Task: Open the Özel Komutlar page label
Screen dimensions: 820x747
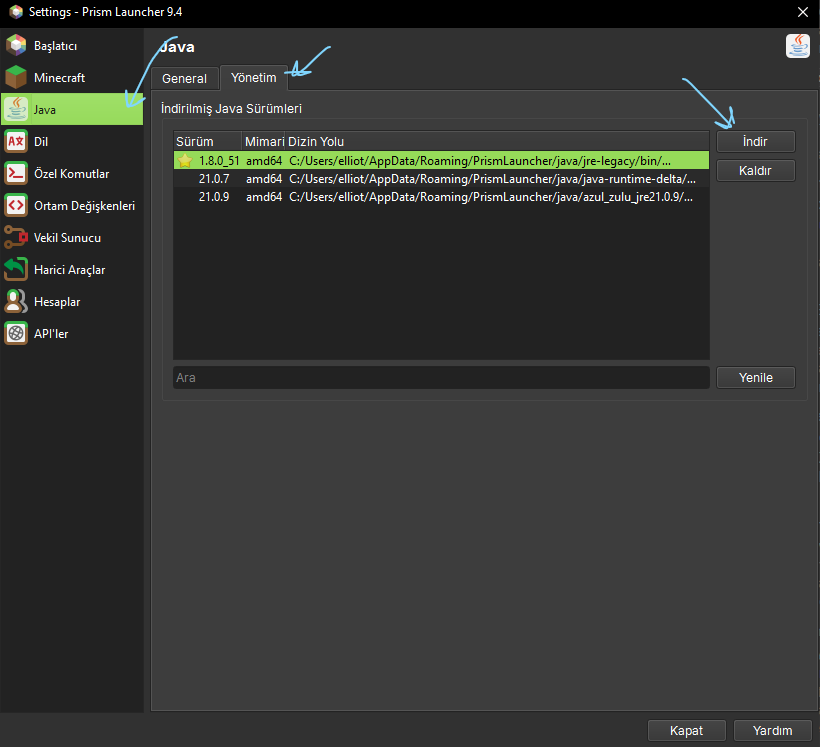Action: (72, 174)
